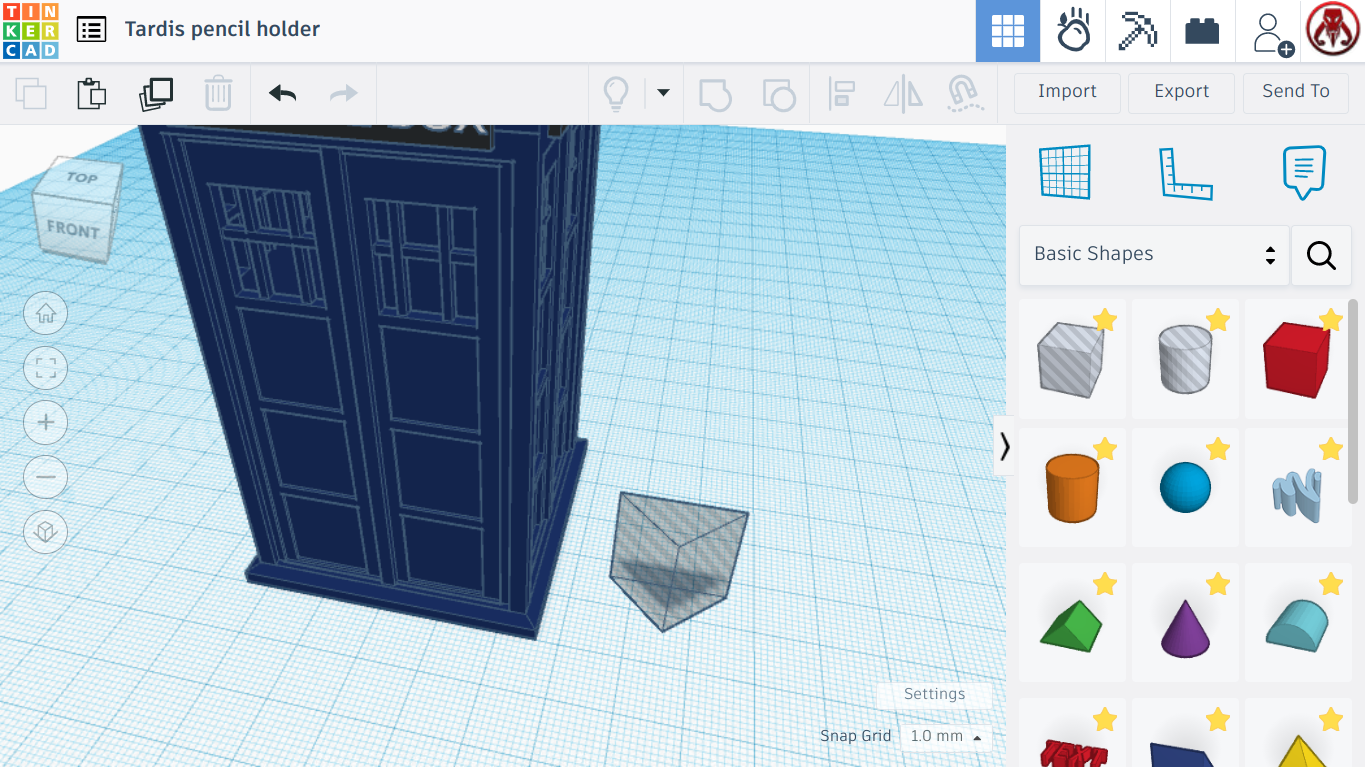This screenshot has width=1365, height=767.
Task: Click the Import button
Action: (x=1067, y=92)
